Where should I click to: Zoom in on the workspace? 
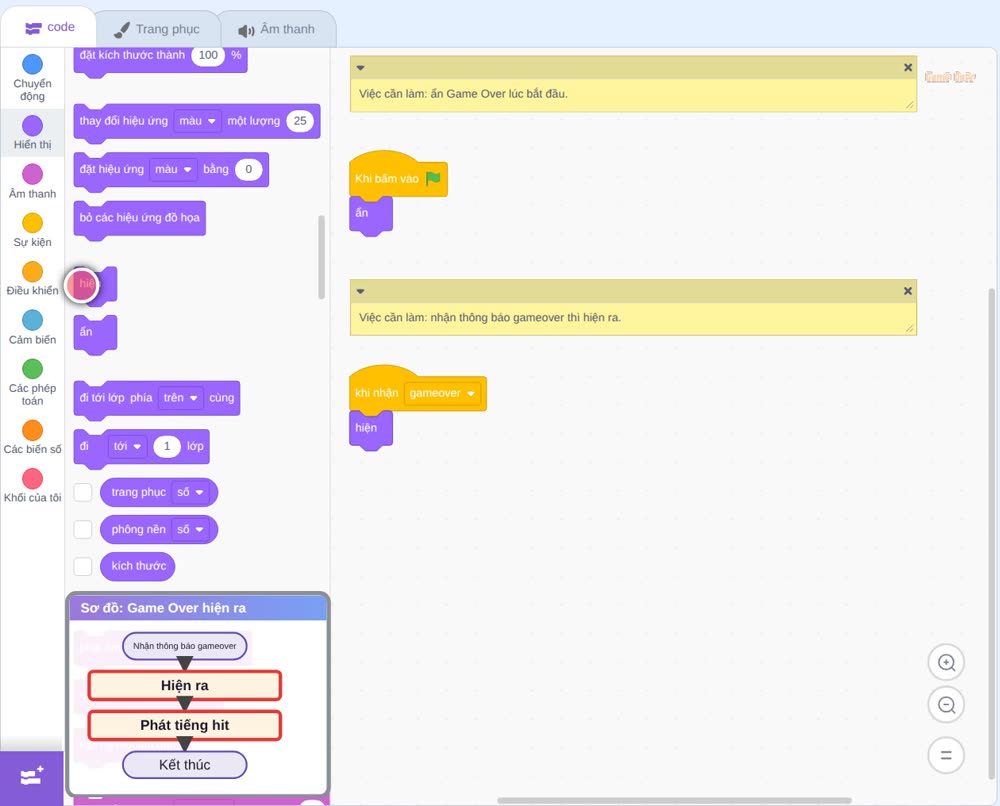946,663
